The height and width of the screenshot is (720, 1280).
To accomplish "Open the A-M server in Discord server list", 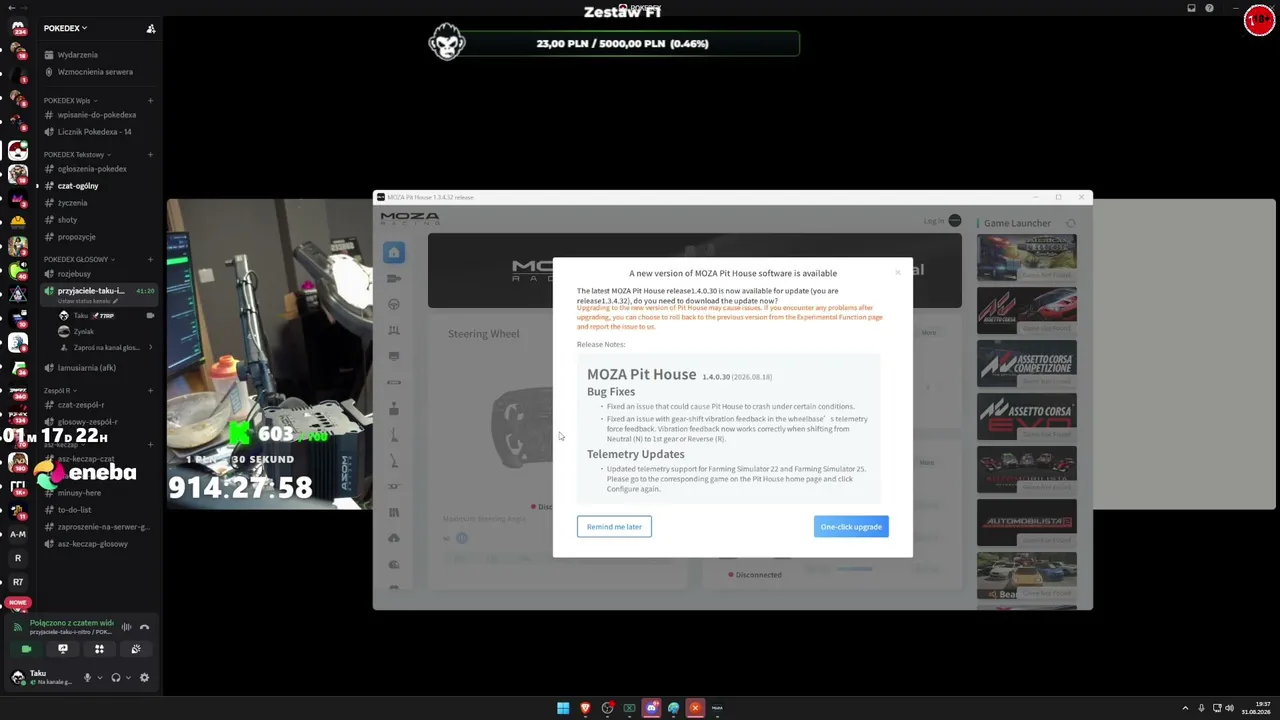I will [x=18, y=534].
